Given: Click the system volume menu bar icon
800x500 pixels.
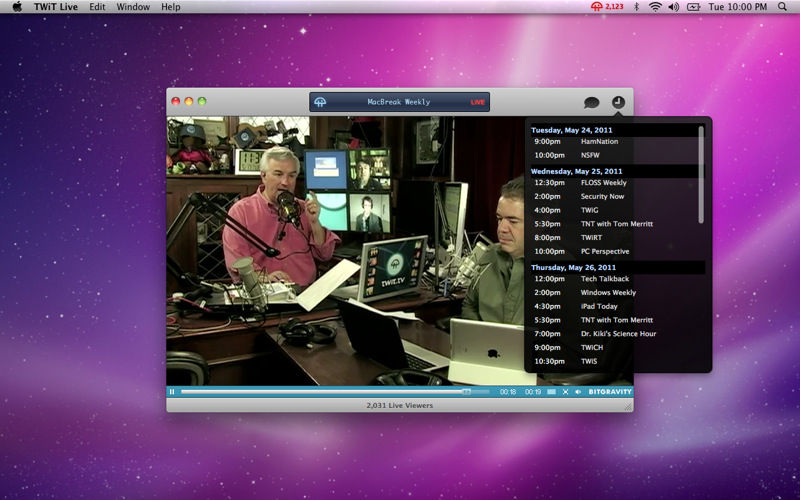Looking at the screenshot, I should (673, 7).
